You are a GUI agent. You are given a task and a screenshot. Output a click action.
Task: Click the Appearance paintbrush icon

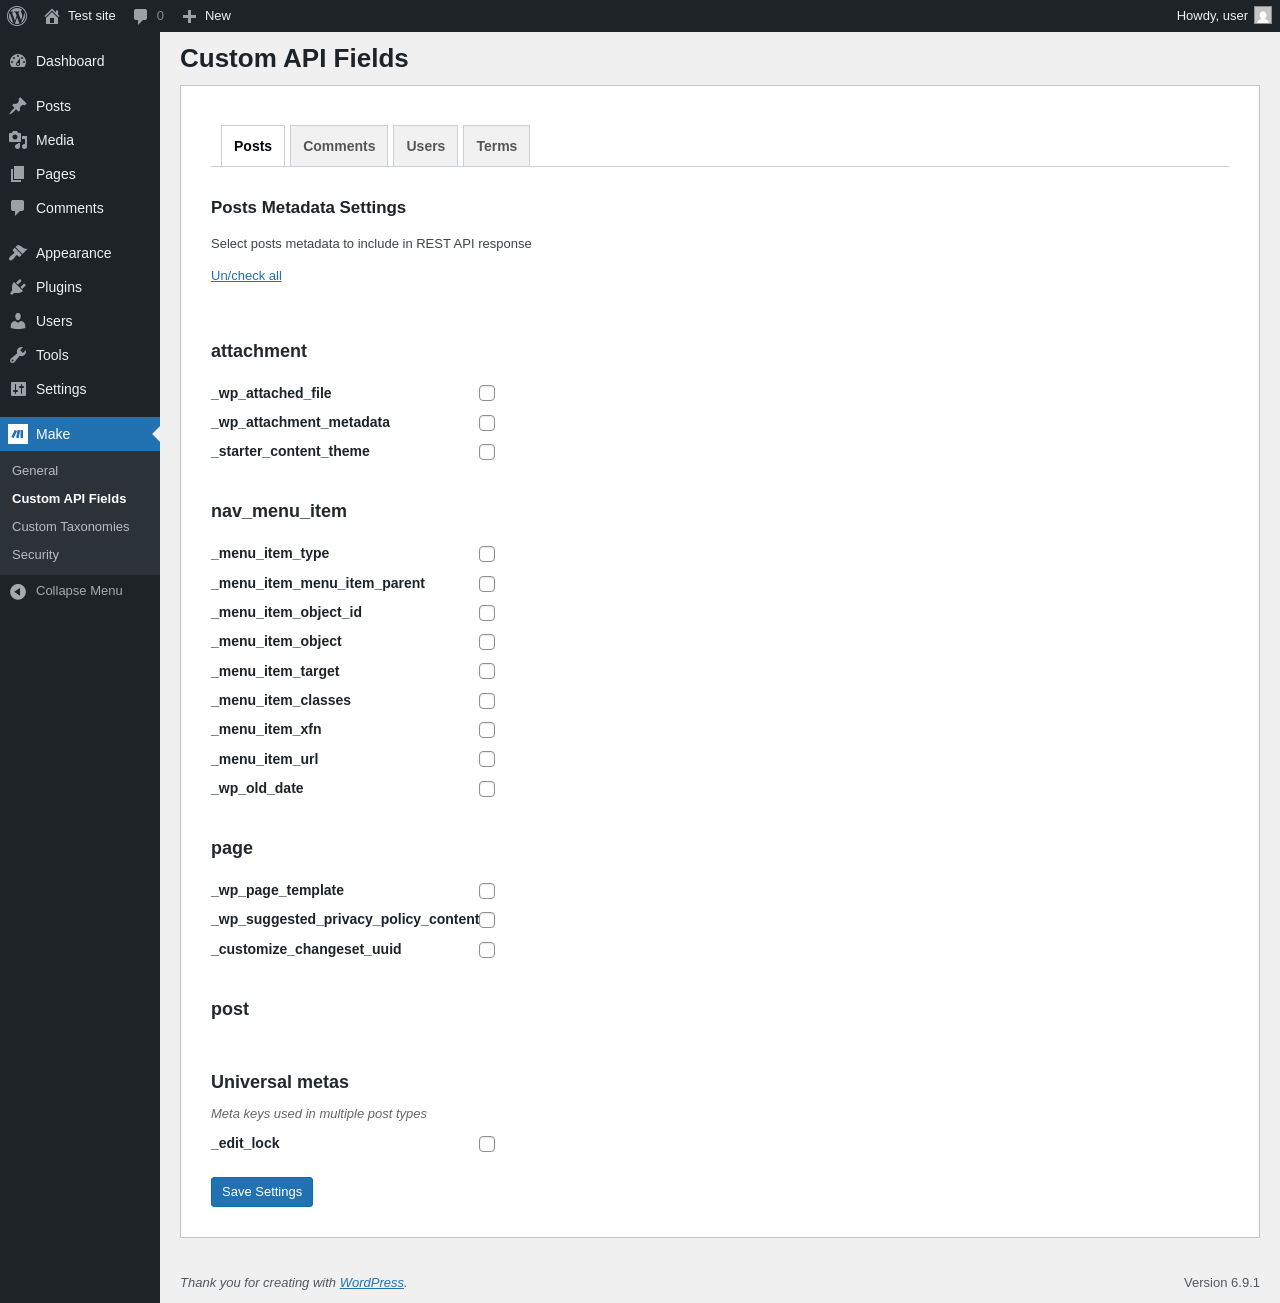[18, 253]
